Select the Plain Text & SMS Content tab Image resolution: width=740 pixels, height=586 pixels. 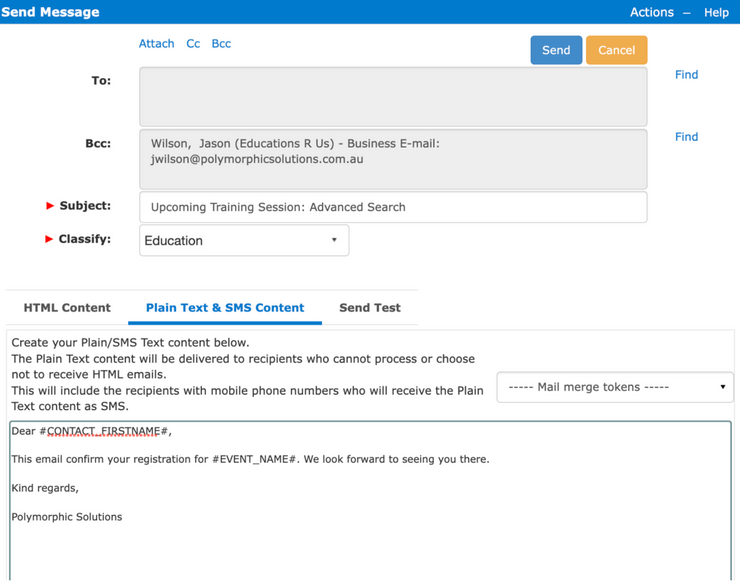pyautogui.click(x=225, y=308)
